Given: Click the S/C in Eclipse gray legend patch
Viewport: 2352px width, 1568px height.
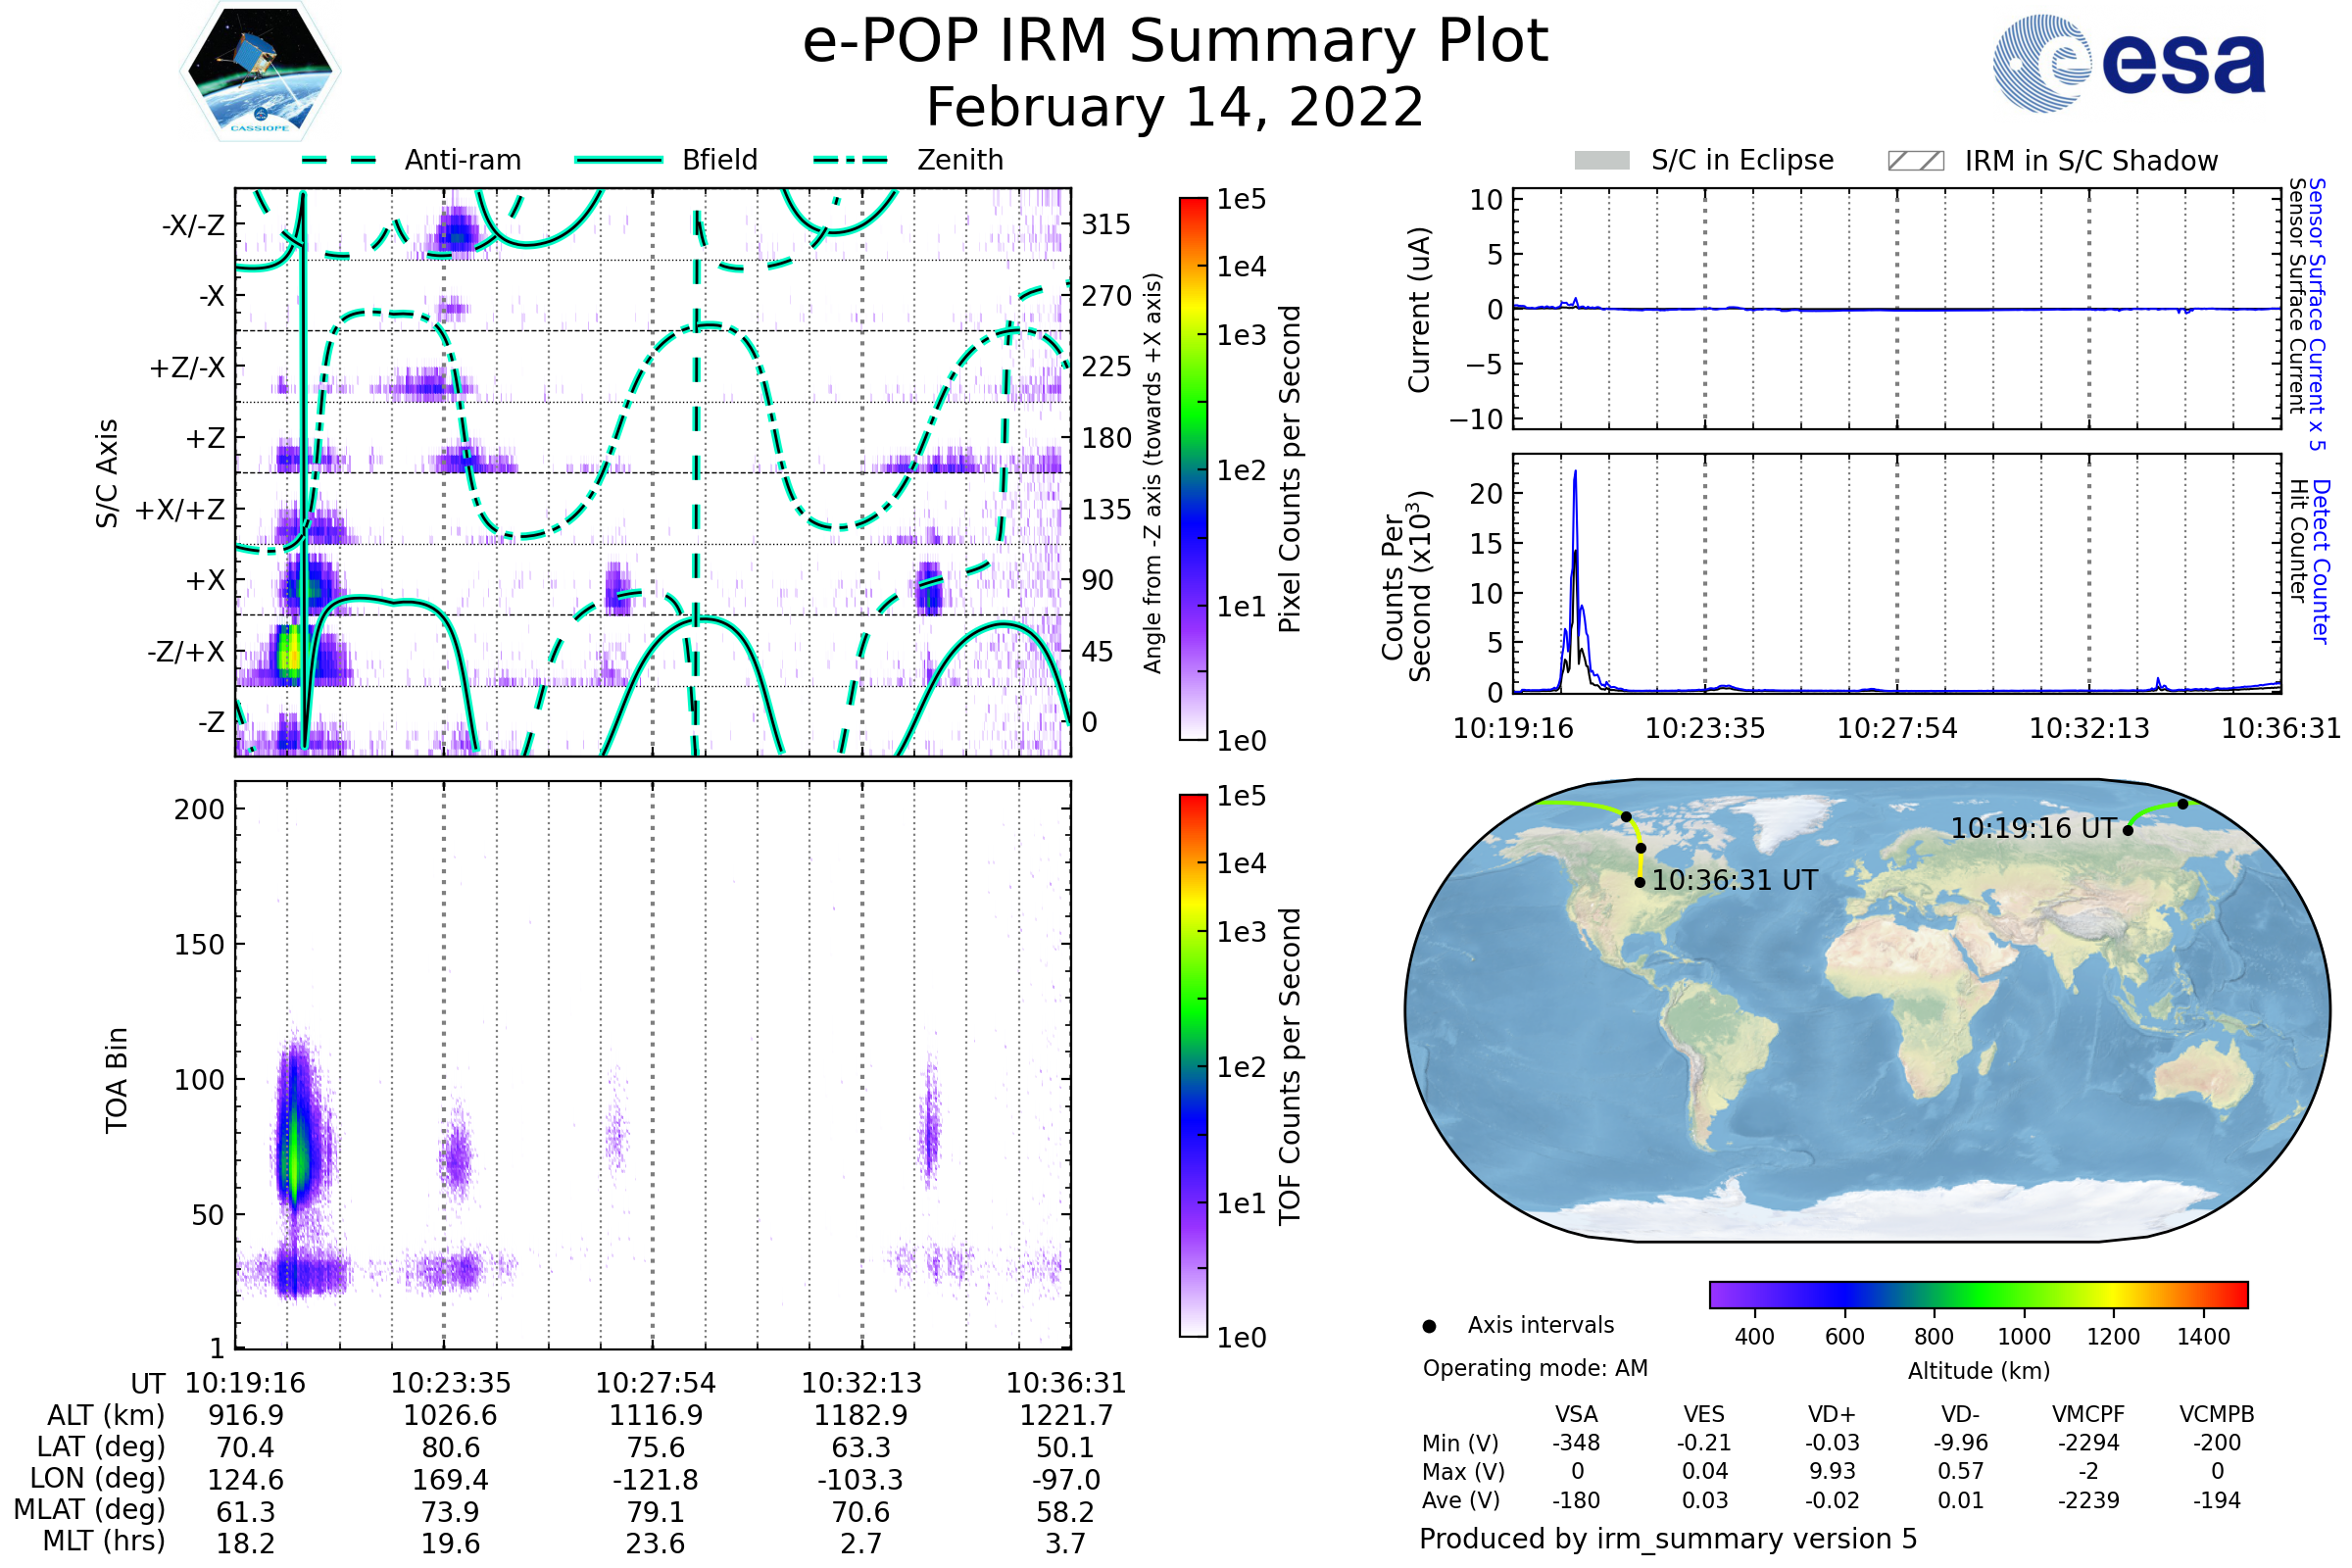Looking at the screenshot, I should click(x=1602, y=161).
